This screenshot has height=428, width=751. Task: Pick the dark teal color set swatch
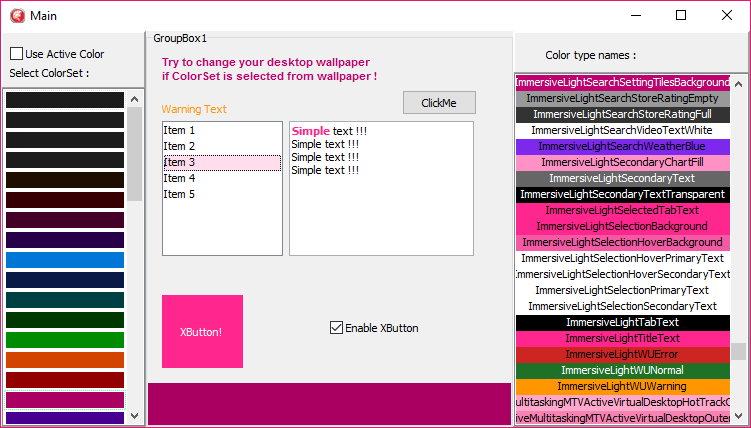[65, 300]
